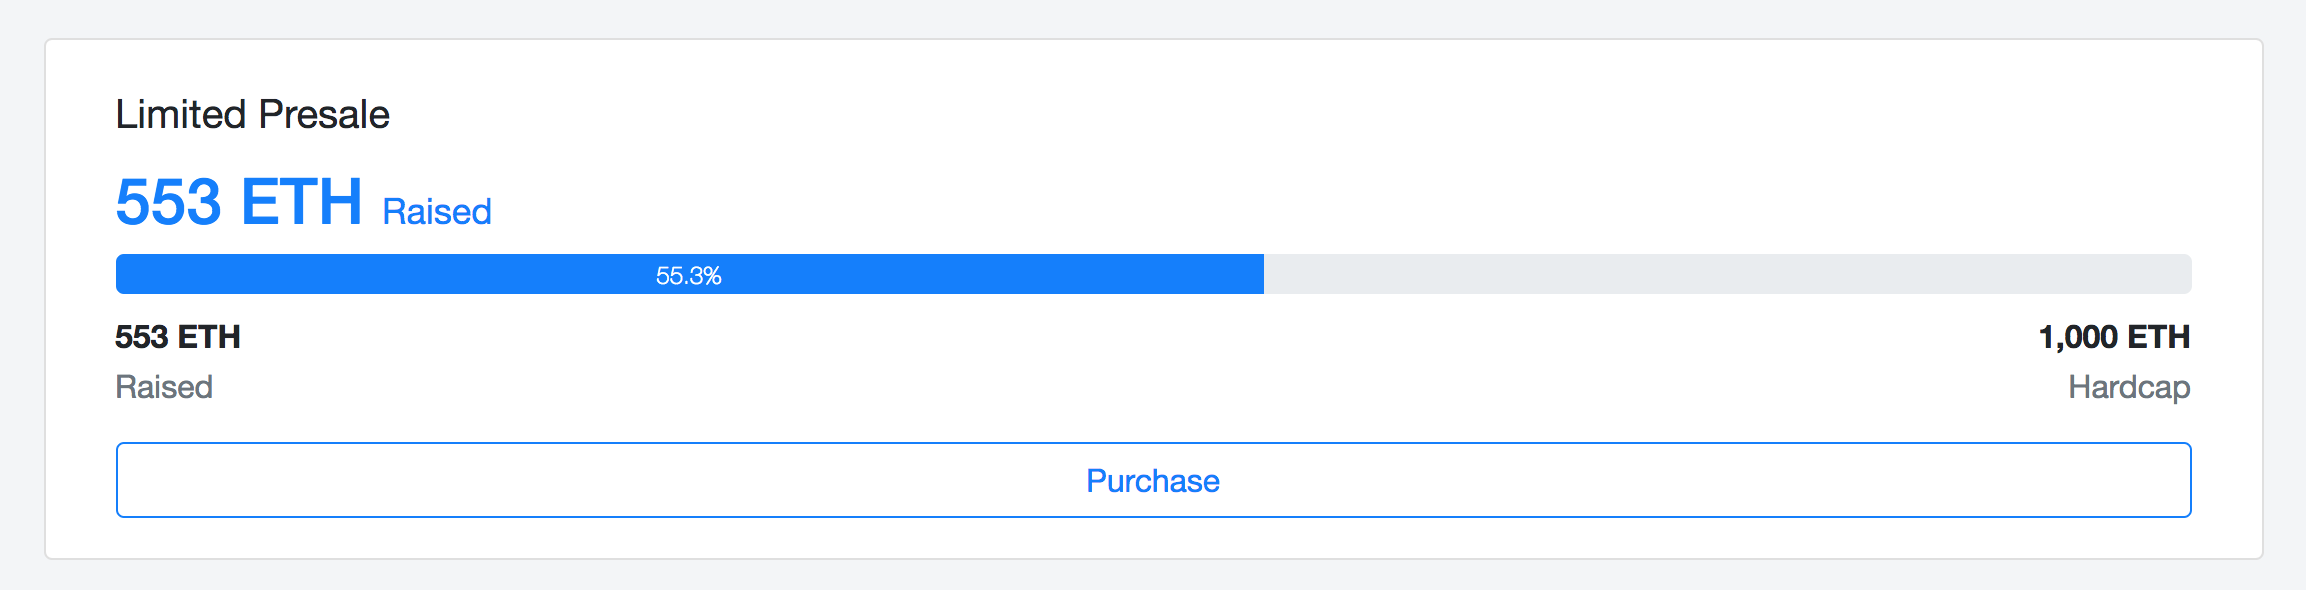Click the blue Raised text beside the heading

(437, 212)
